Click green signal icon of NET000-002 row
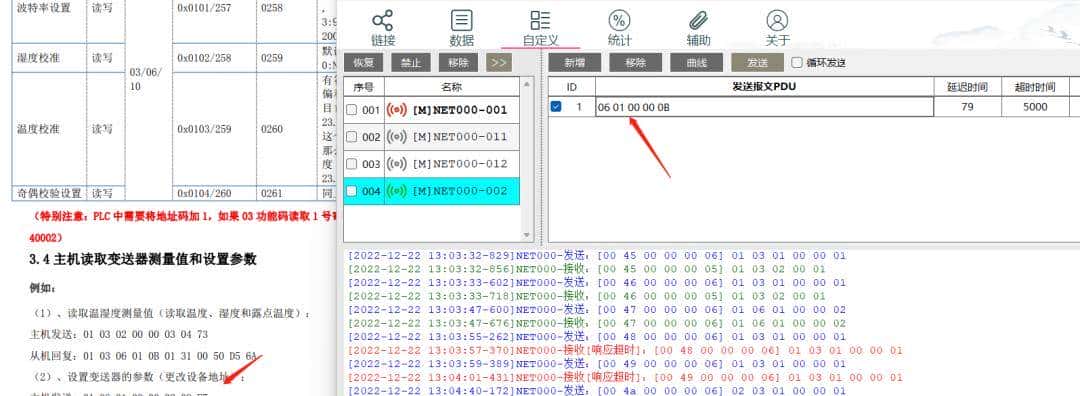This screenshot has height=396, width=1080. click(397, 191)
